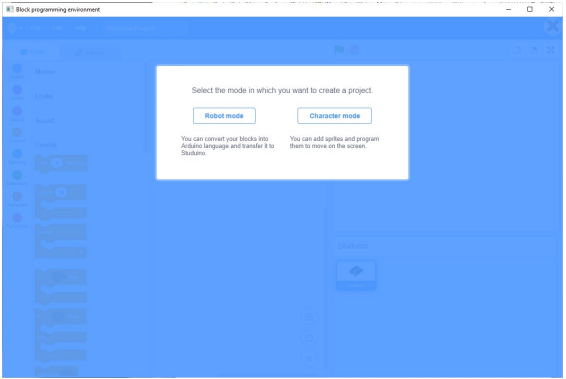Image resolution: width=566 pixels, height=379 pixels.
Task: Zoom in the workspace
Action: 309,317
